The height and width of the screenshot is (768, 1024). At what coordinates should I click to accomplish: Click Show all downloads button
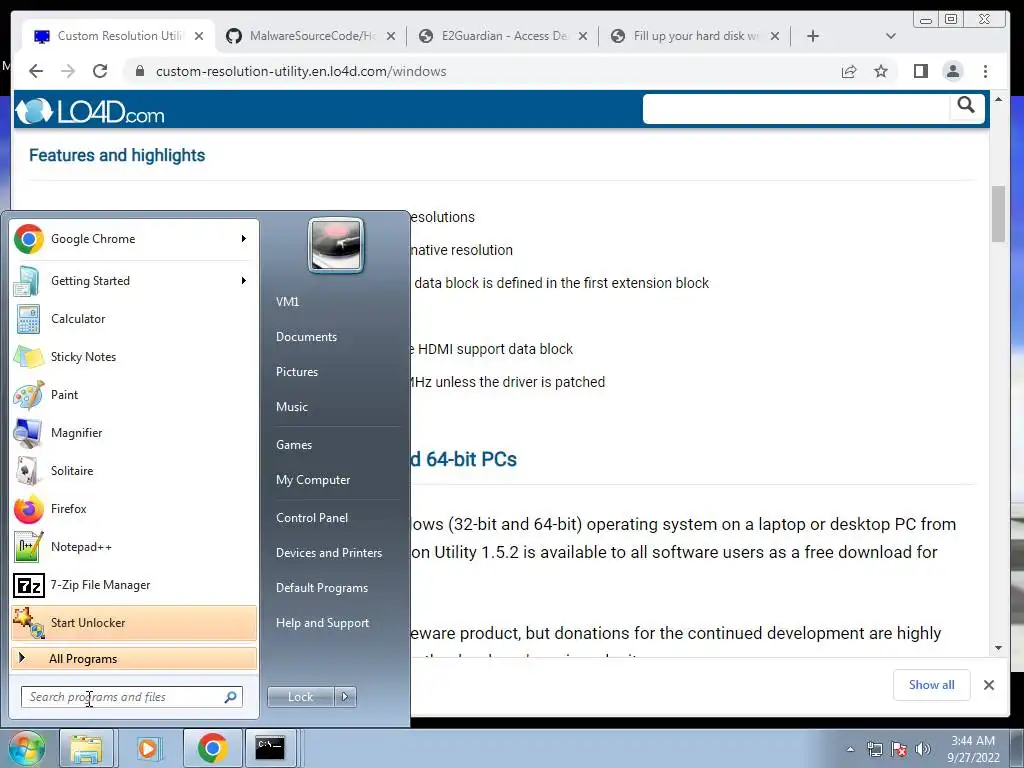[931, 685]
